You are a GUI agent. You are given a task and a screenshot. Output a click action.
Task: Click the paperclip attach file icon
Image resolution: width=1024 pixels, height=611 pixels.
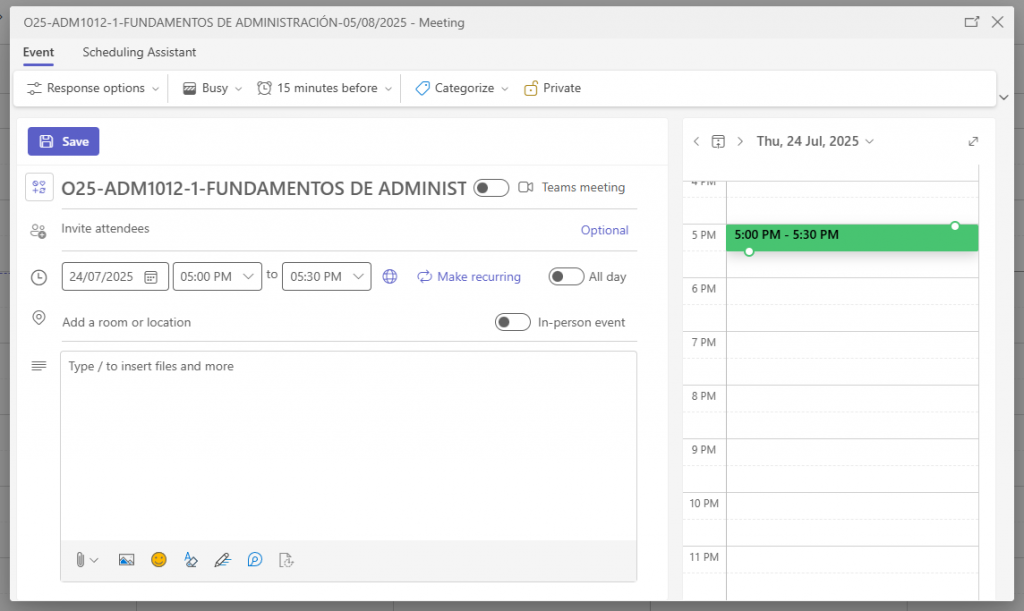click(x=80, y=560)
